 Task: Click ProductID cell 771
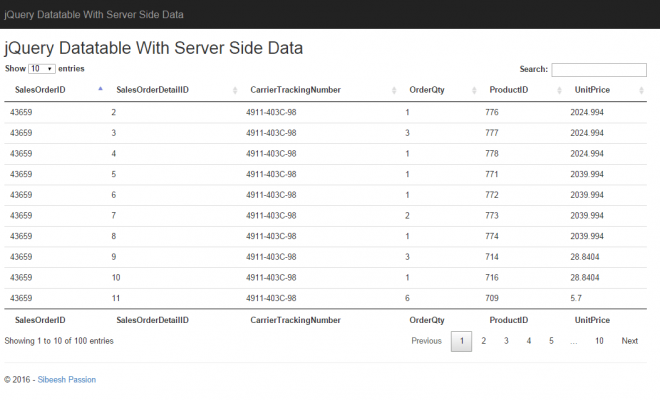click(492, 174)
